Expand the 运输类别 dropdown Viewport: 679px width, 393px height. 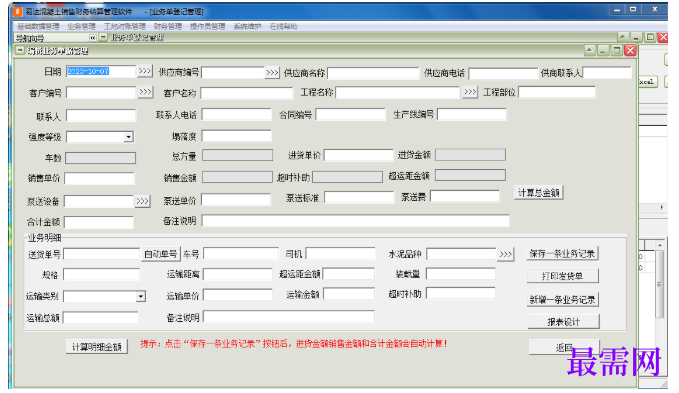click(140, 296)
